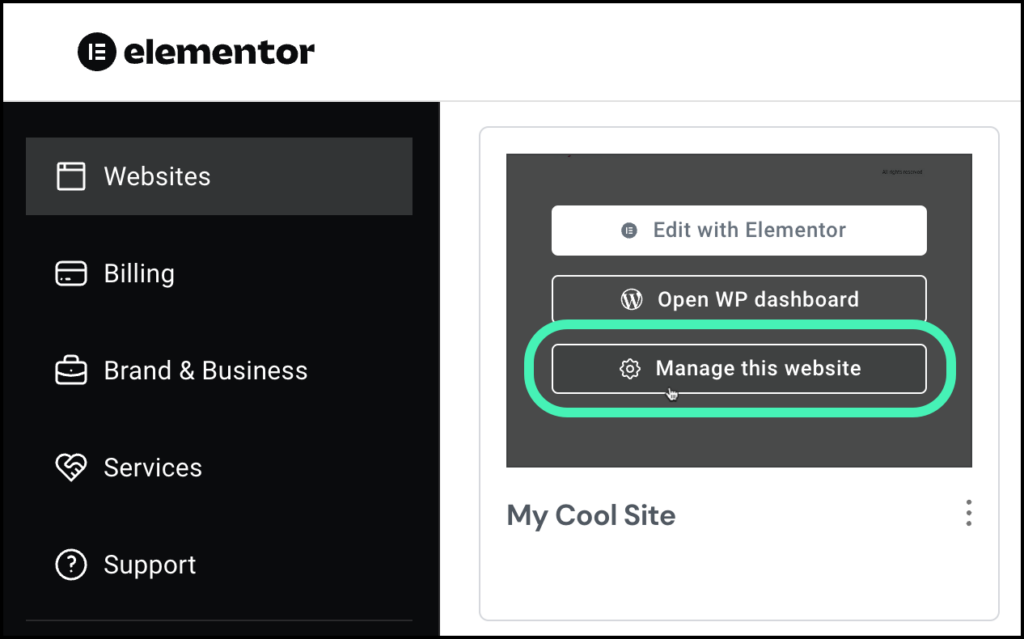Open the three-dot menu for My Cool Site
Image resolution: width=1024 pixels, height=639 pixels.
click(968, 514)
